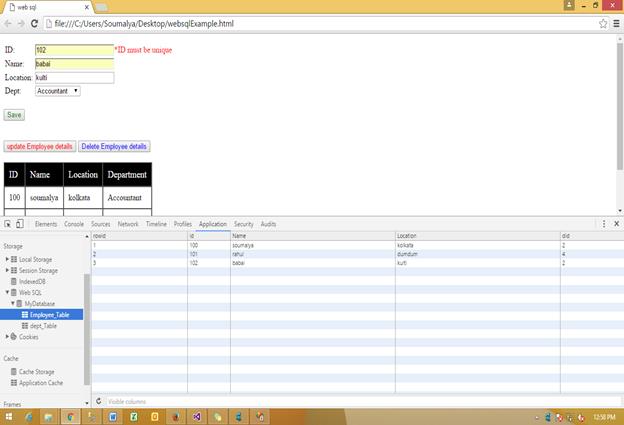Screen dimensions: 624x425
Task: Collapse the MyDatabase tree arrow
Action: 12,303
